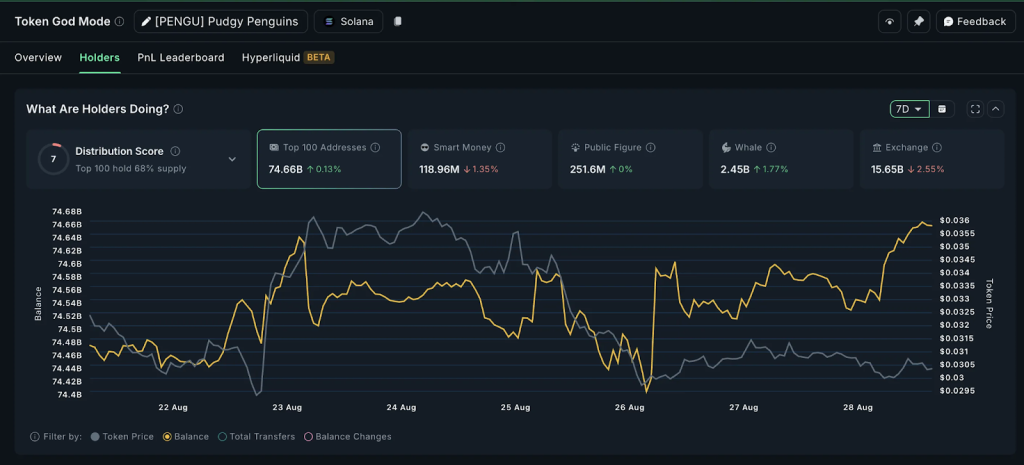Click the 15.65B exchange value
The image size is (1024, 465).
(x=888, y=169)
